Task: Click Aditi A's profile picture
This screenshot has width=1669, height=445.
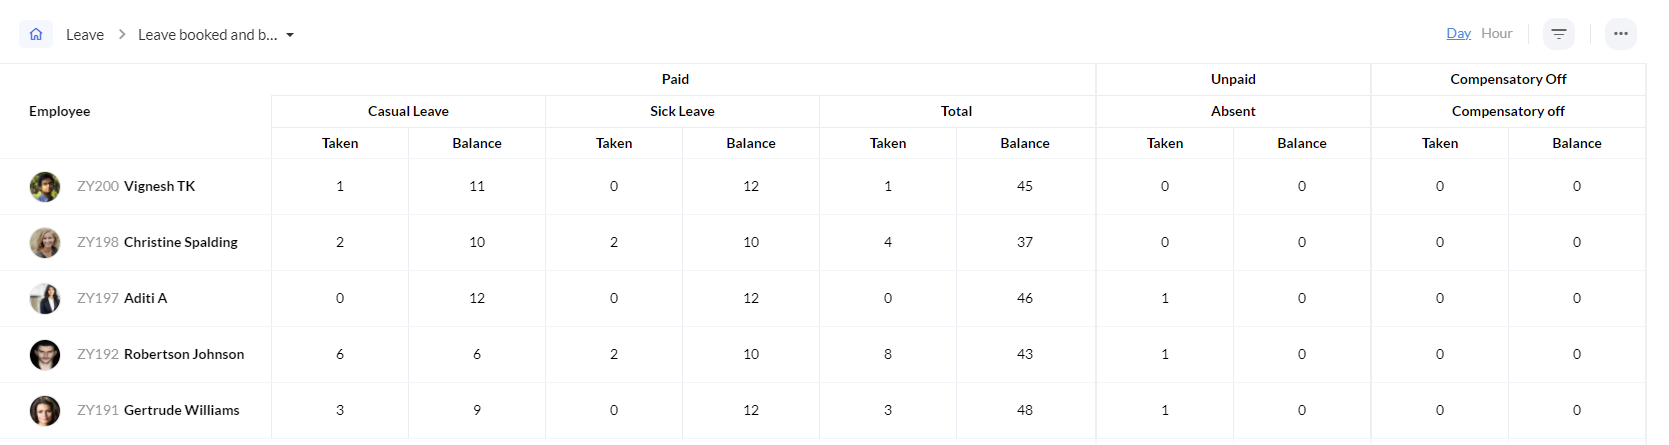Action: 45,299
